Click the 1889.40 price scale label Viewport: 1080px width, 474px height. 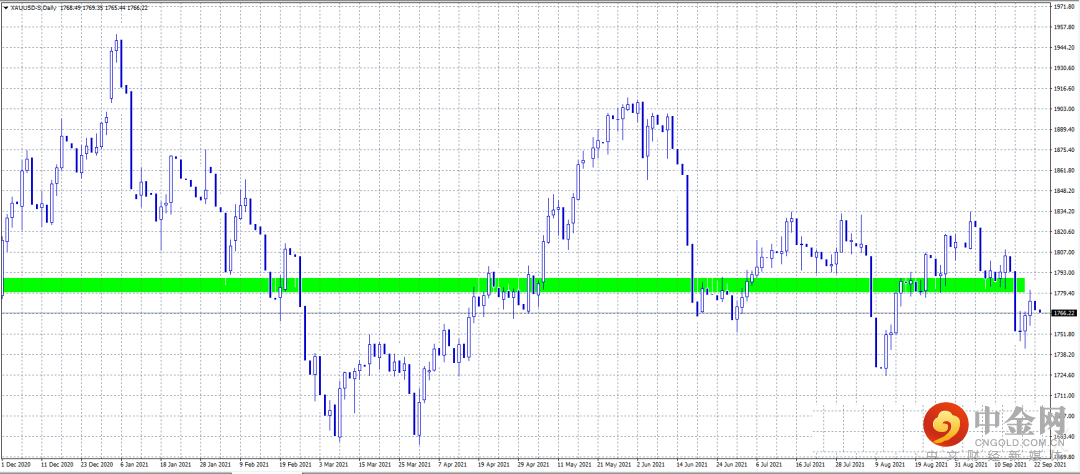[1065, 130]
